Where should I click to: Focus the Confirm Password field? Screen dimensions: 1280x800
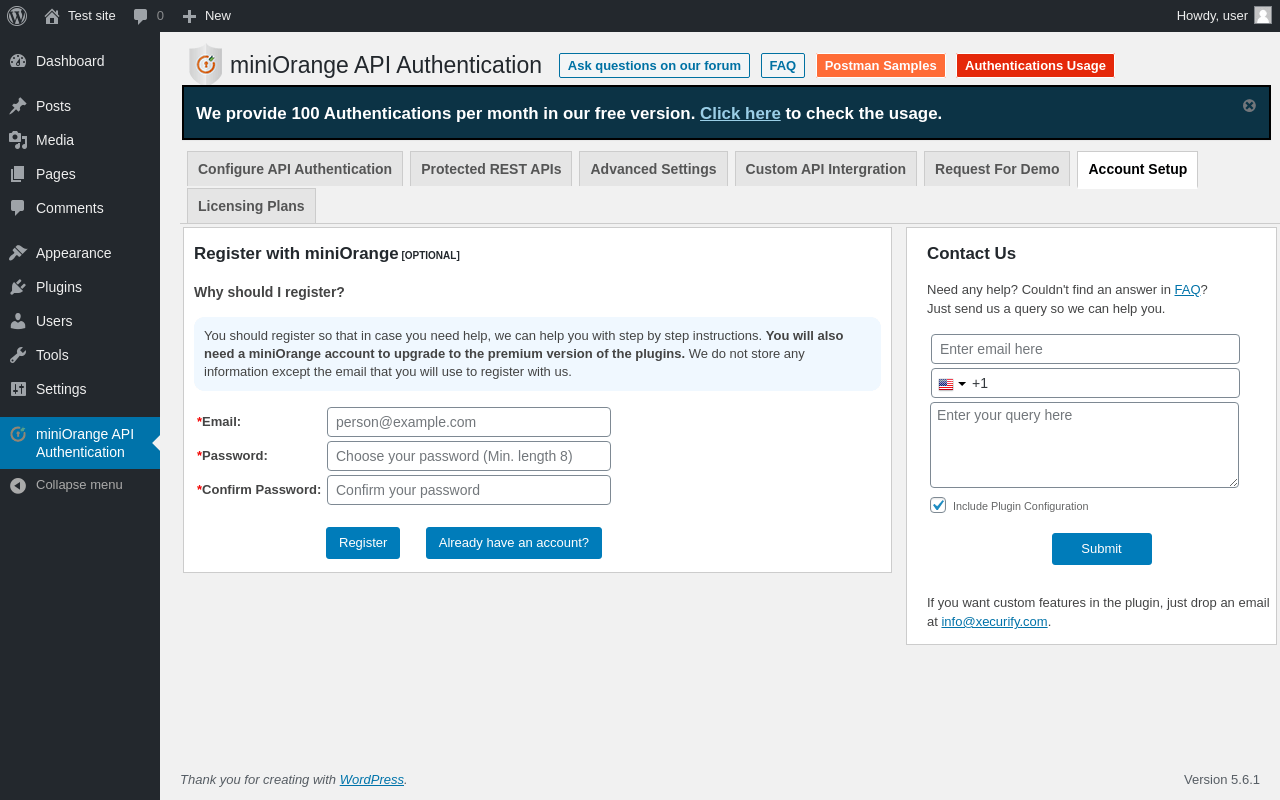pyautogui.click(x=469, y=490)
